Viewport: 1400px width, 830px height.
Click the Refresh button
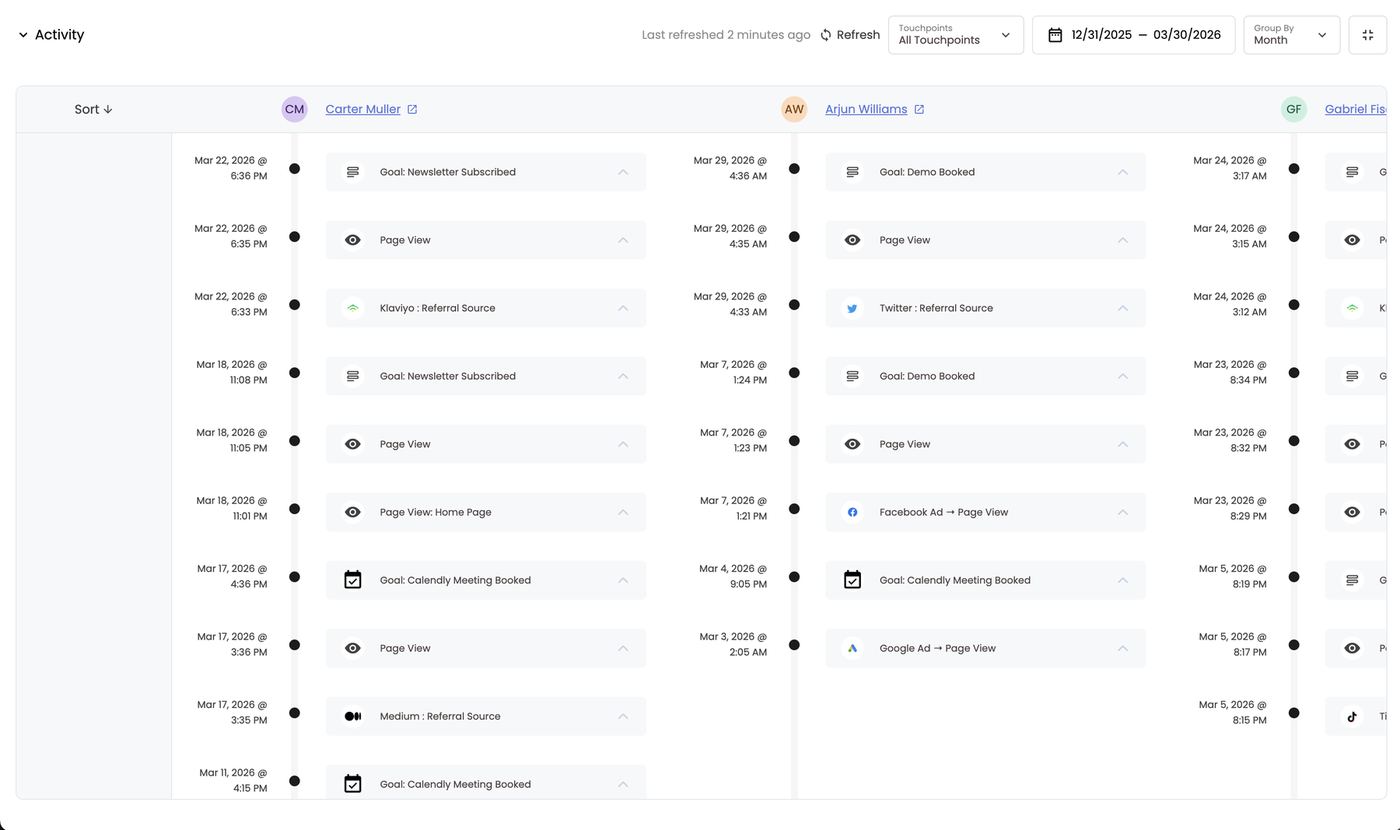point(850,35)
